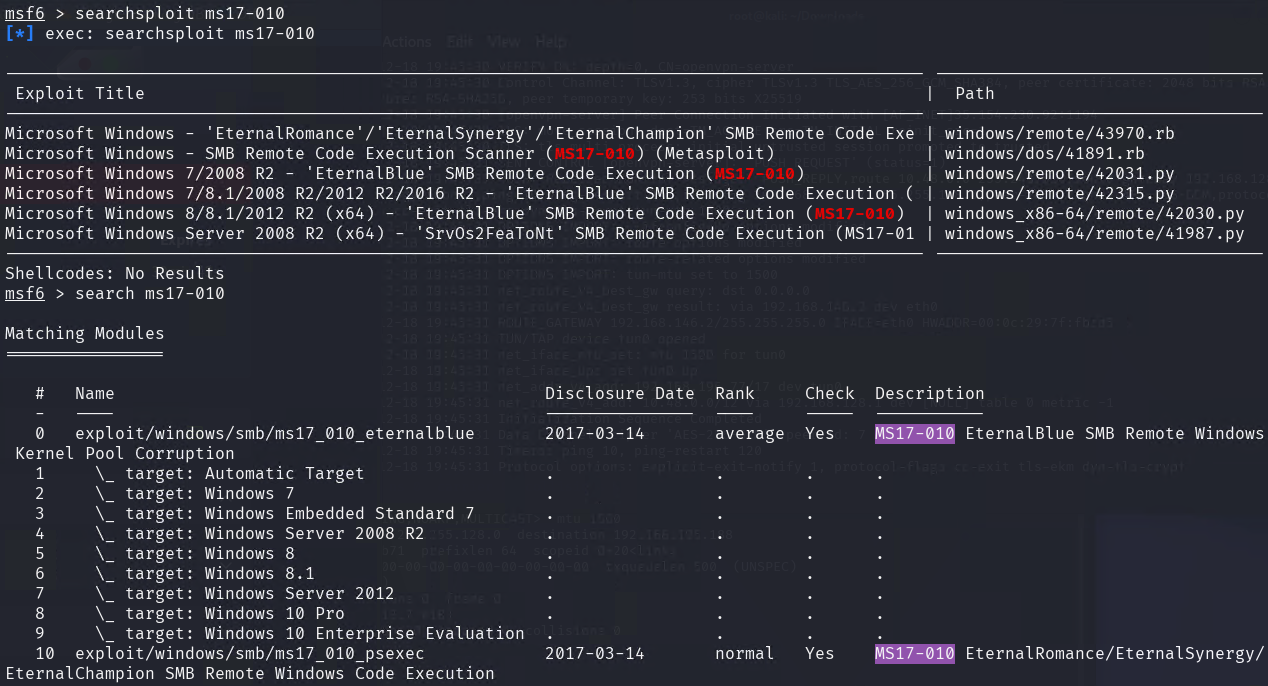
Task: Open the faint Actions menu behind terminal
Action: (x=407, y=42)
